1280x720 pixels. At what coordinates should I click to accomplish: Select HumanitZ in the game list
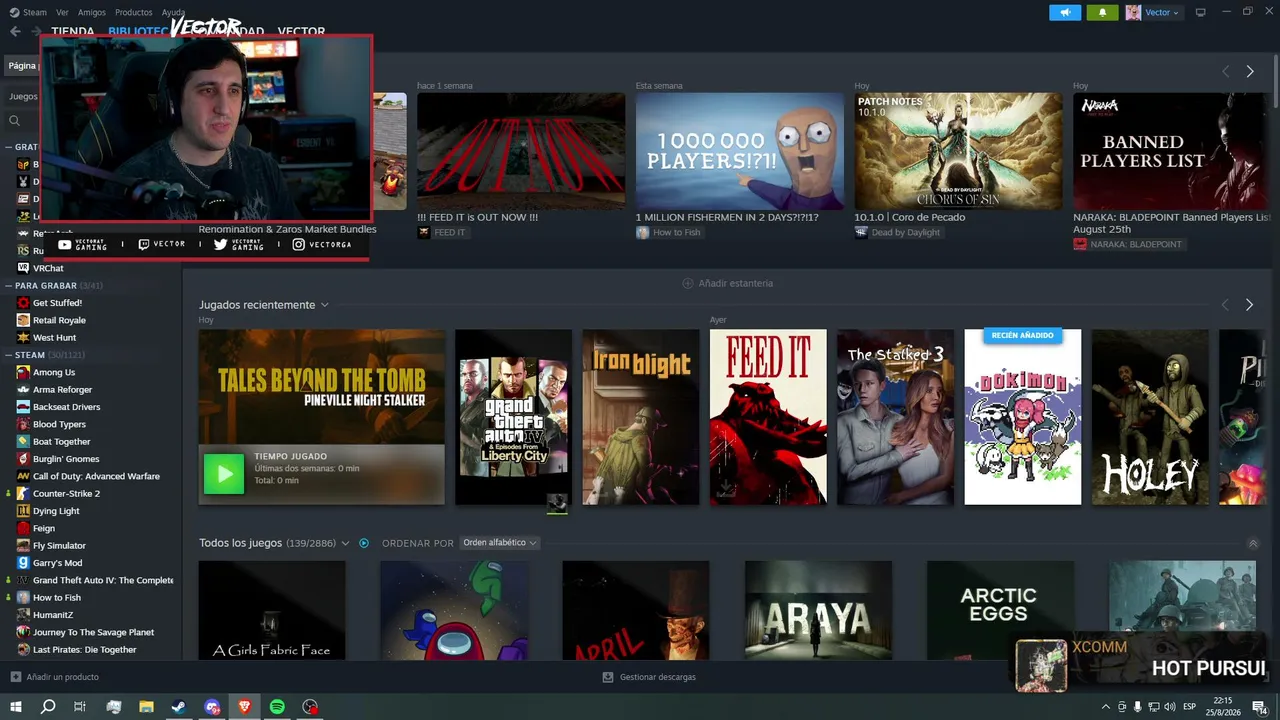click(53, 615)
